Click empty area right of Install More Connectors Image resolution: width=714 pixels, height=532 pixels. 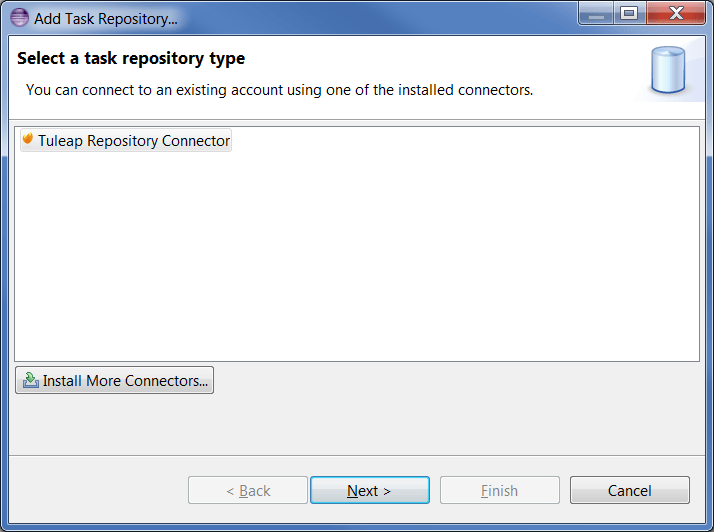450,381
